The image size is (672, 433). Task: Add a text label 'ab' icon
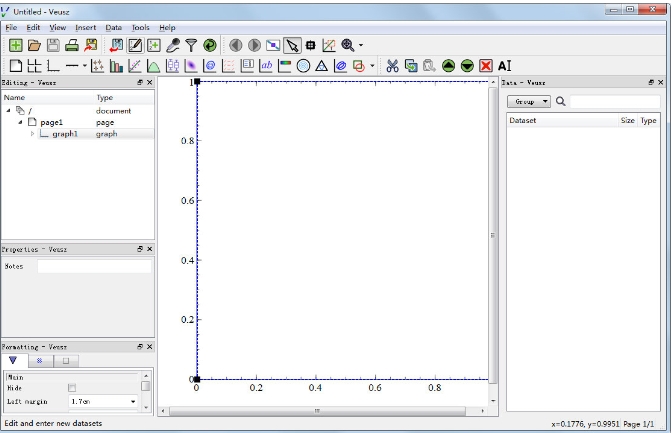pos(266,66)
